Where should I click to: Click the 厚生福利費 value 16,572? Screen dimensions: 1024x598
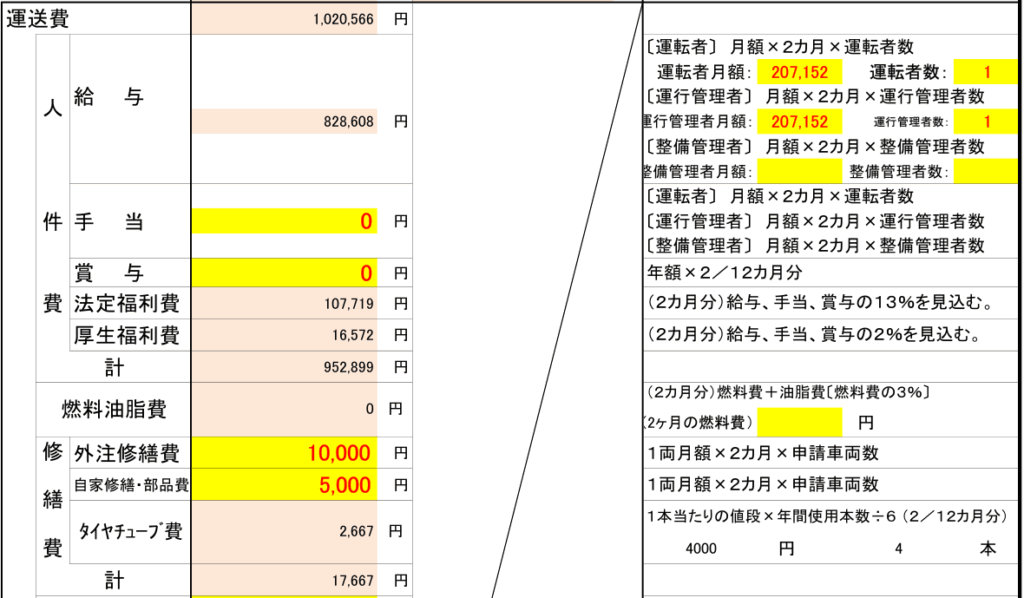tap(353, 336)
